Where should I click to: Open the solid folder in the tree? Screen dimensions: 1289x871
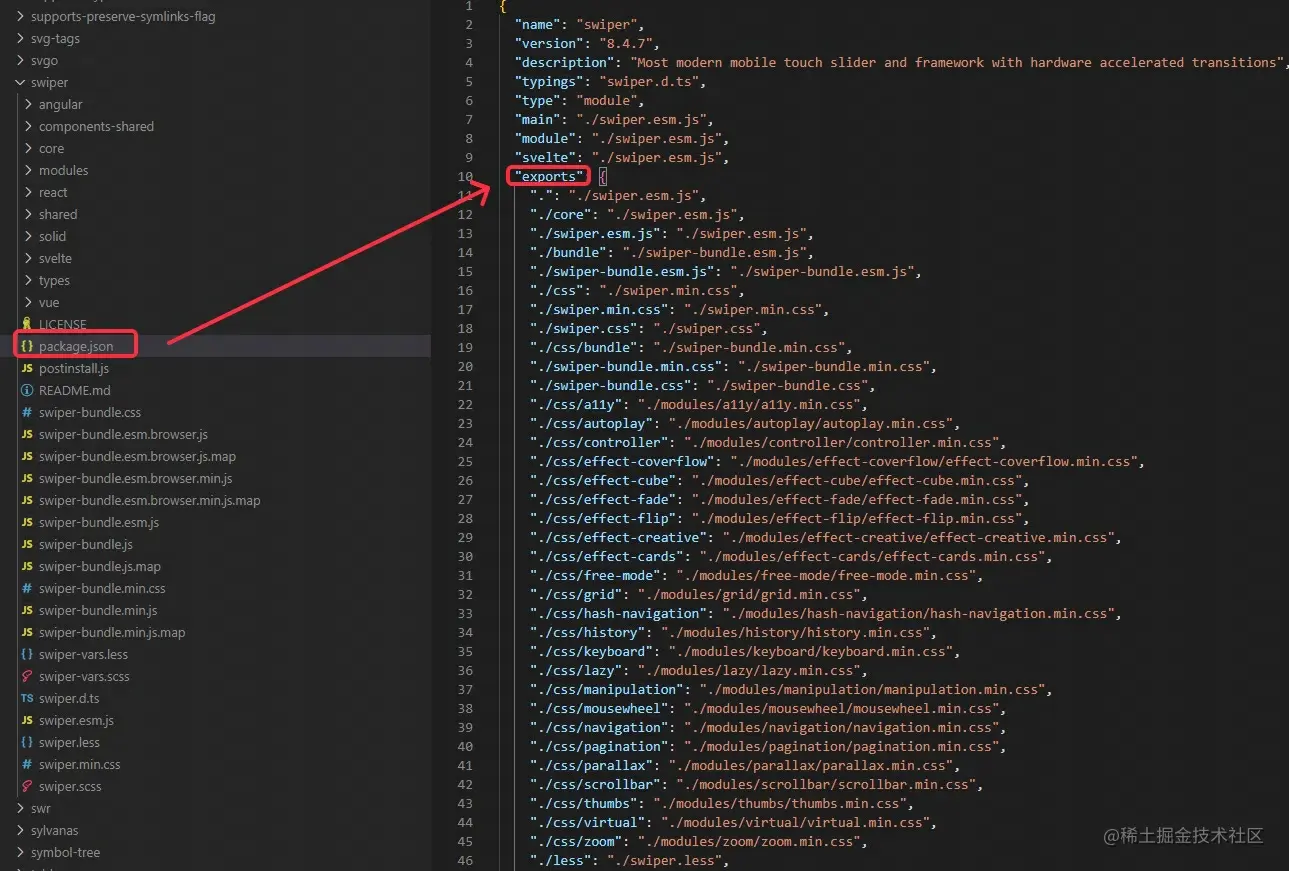click(x=52, y=236)
